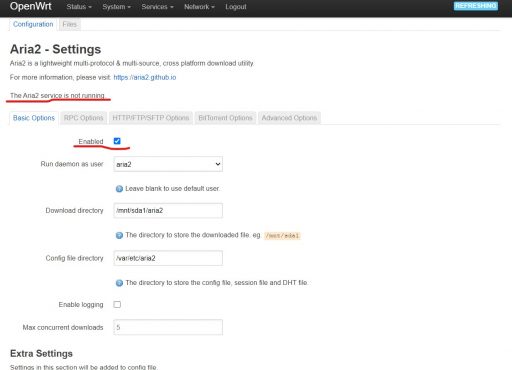This screenshot has height=370, width=512.
Task: Click the 'Enable logging' label text
Action: 81,305
